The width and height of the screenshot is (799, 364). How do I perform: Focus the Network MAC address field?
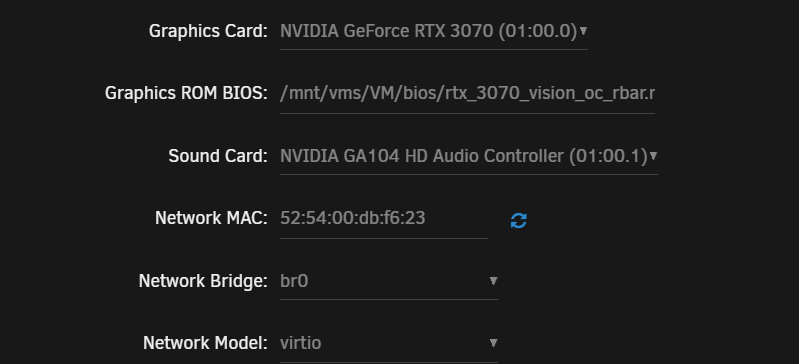pos(384,219)
